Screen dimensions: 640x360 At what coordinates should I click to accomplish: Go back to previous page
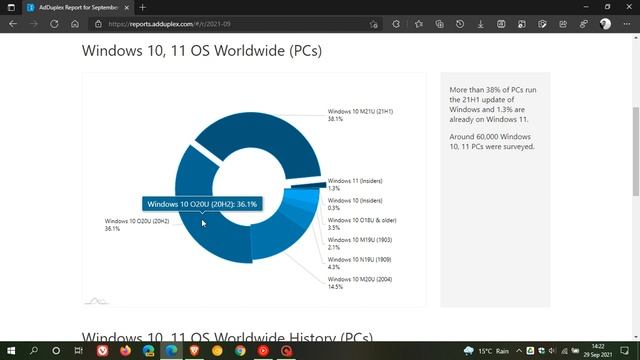(13, 24)
